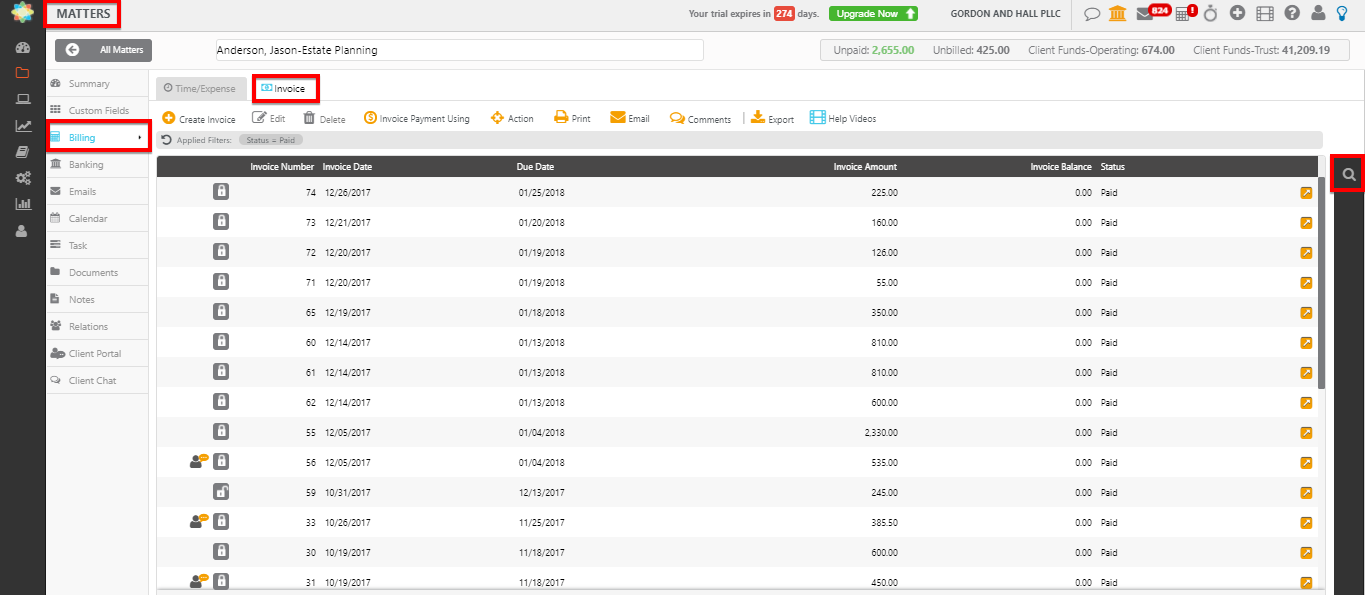
Task: Click the Unpaid 2,655.00 total
Action: click(874, 50)
